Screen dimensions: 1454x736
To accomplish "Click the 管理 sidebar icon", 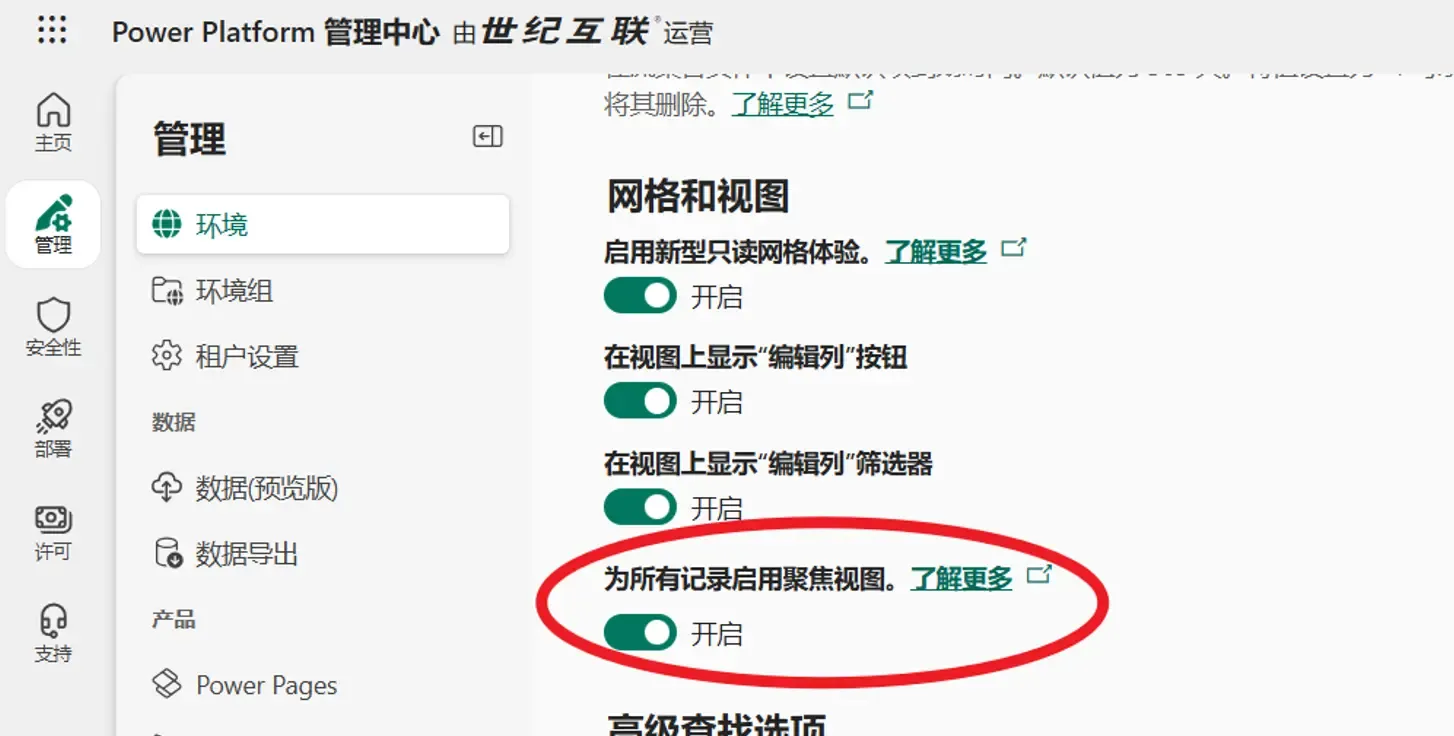I will (x=53, y=224).
